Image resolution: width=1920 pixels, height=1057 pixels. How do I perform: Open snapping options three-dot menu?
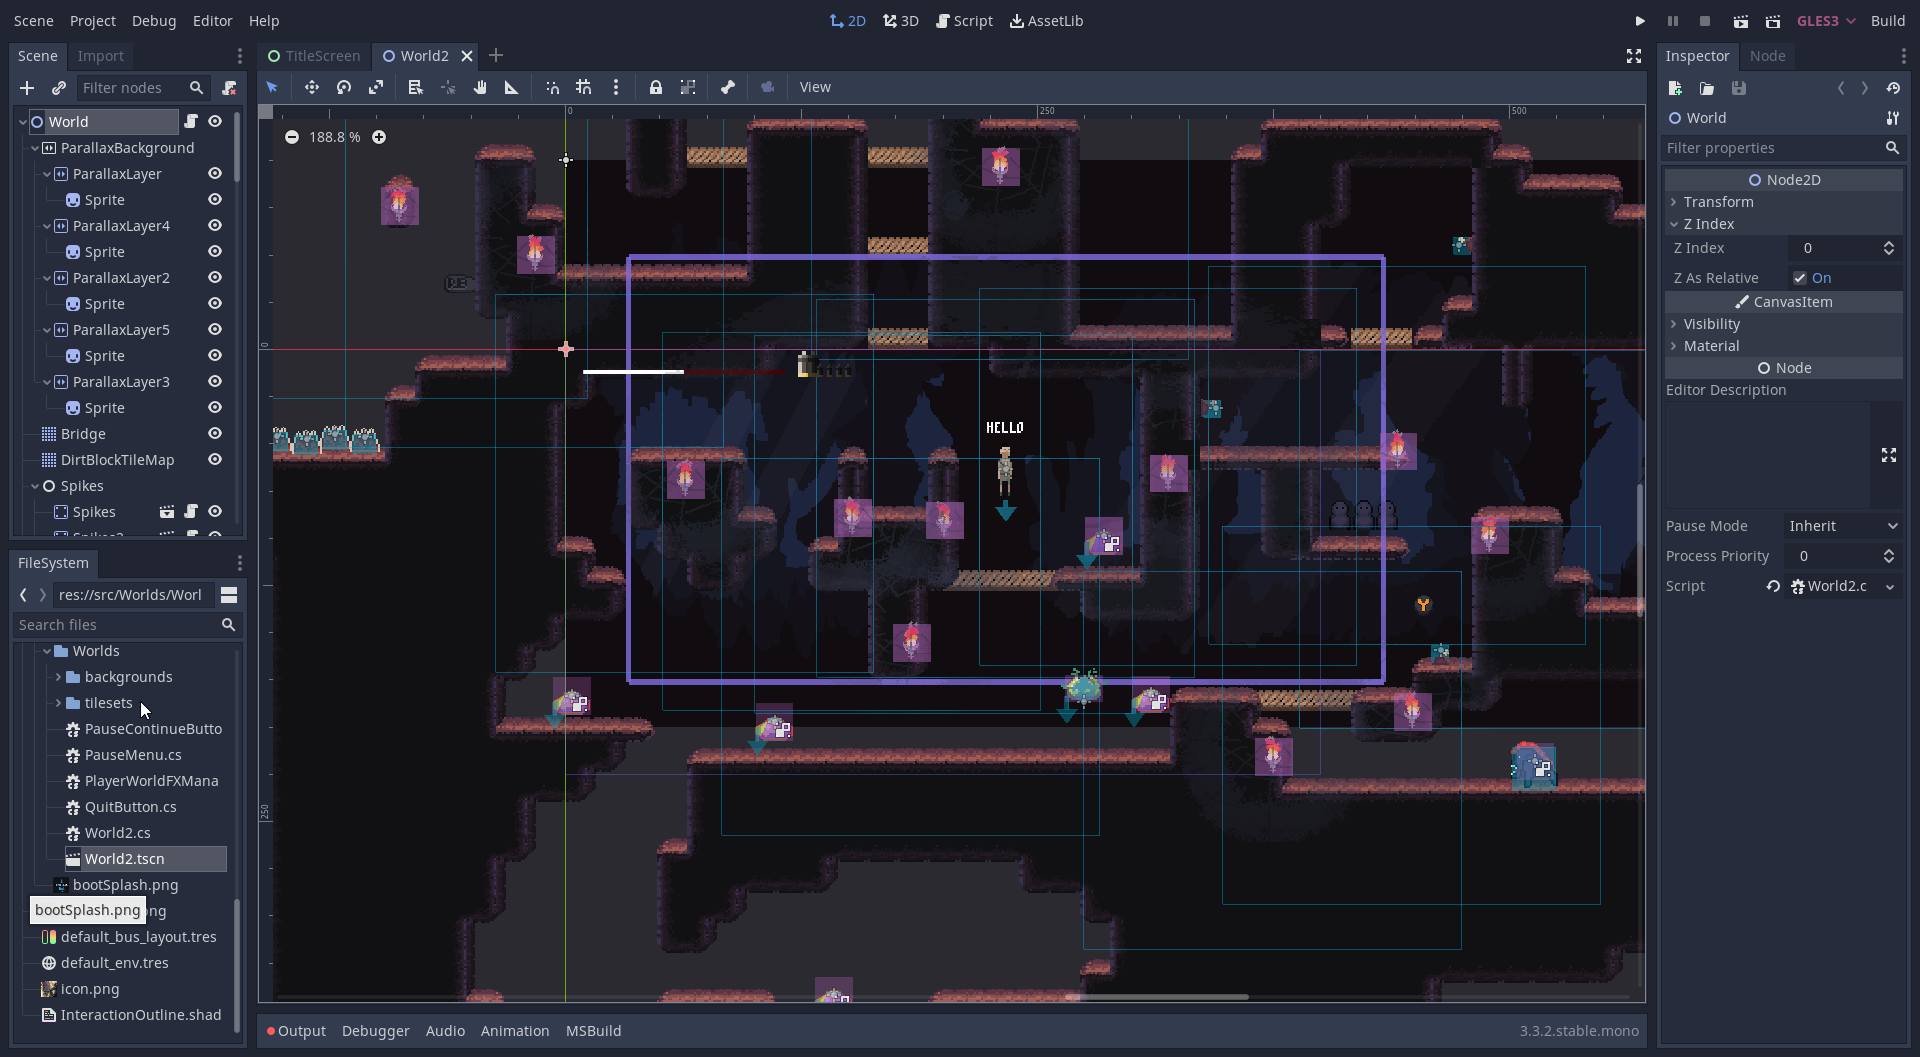(x=616, y=87)
